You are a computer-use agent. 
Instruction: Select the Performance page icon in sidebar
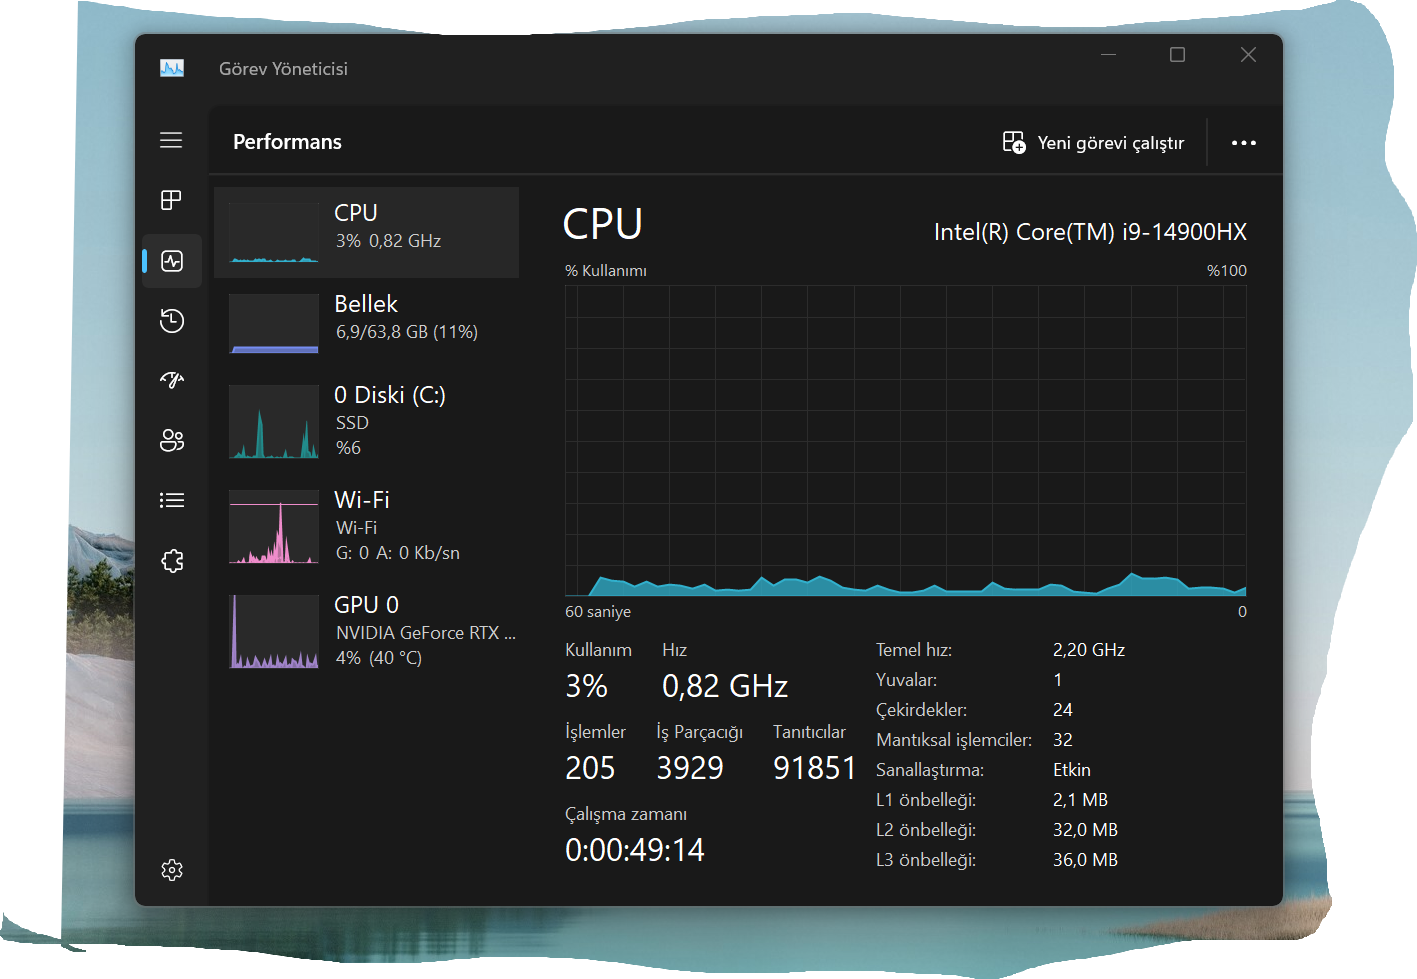[x=172, y=261]
